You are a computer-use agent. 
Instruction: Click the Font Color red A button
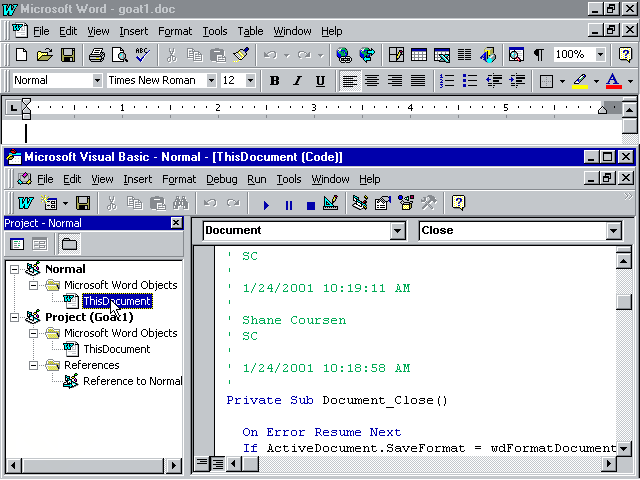(x=613, y=80)
